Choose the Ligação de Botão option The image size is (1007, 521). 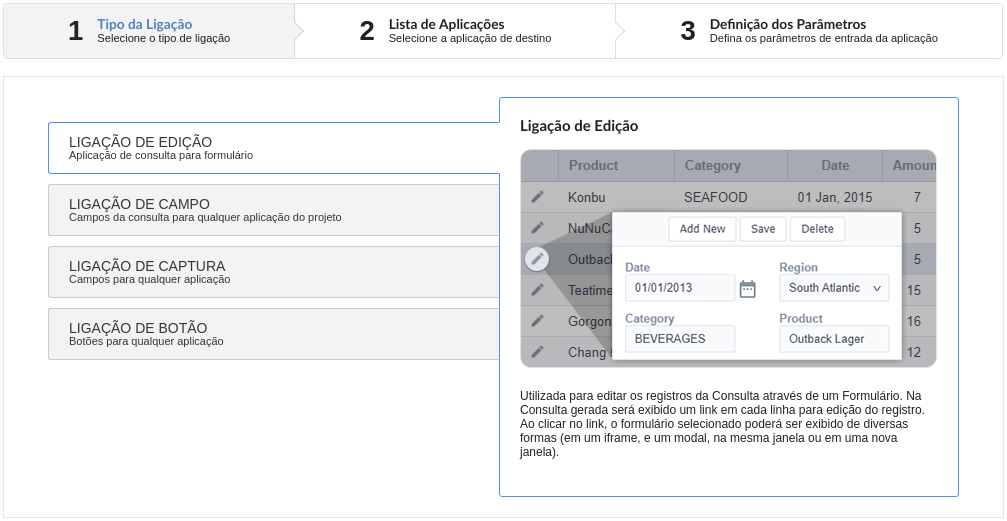[x=273, y=334]
